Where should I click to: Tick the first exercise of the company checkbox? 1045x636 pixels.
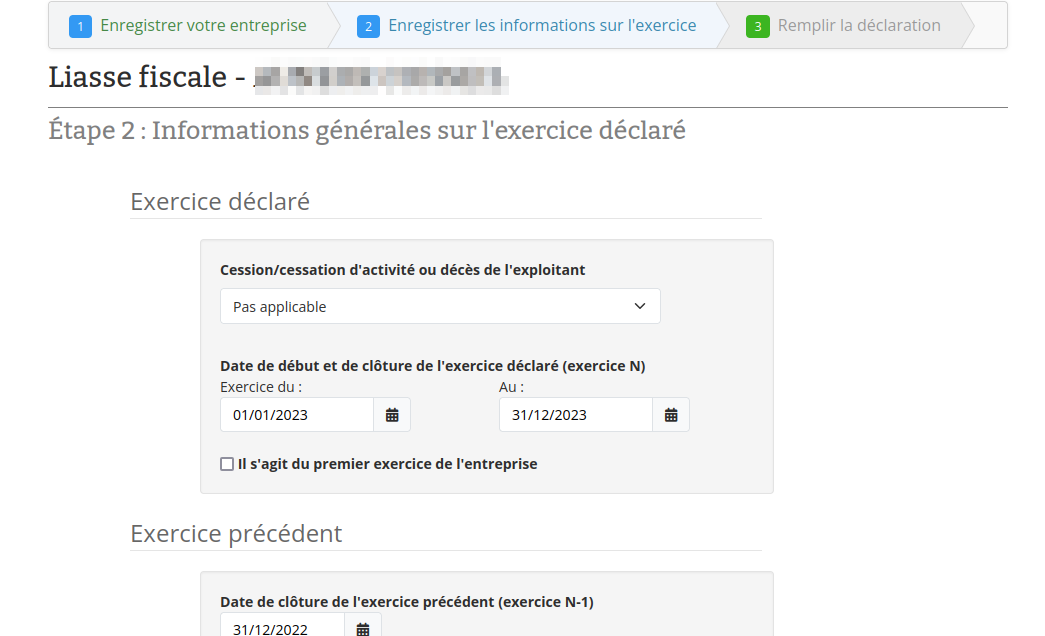227,464
